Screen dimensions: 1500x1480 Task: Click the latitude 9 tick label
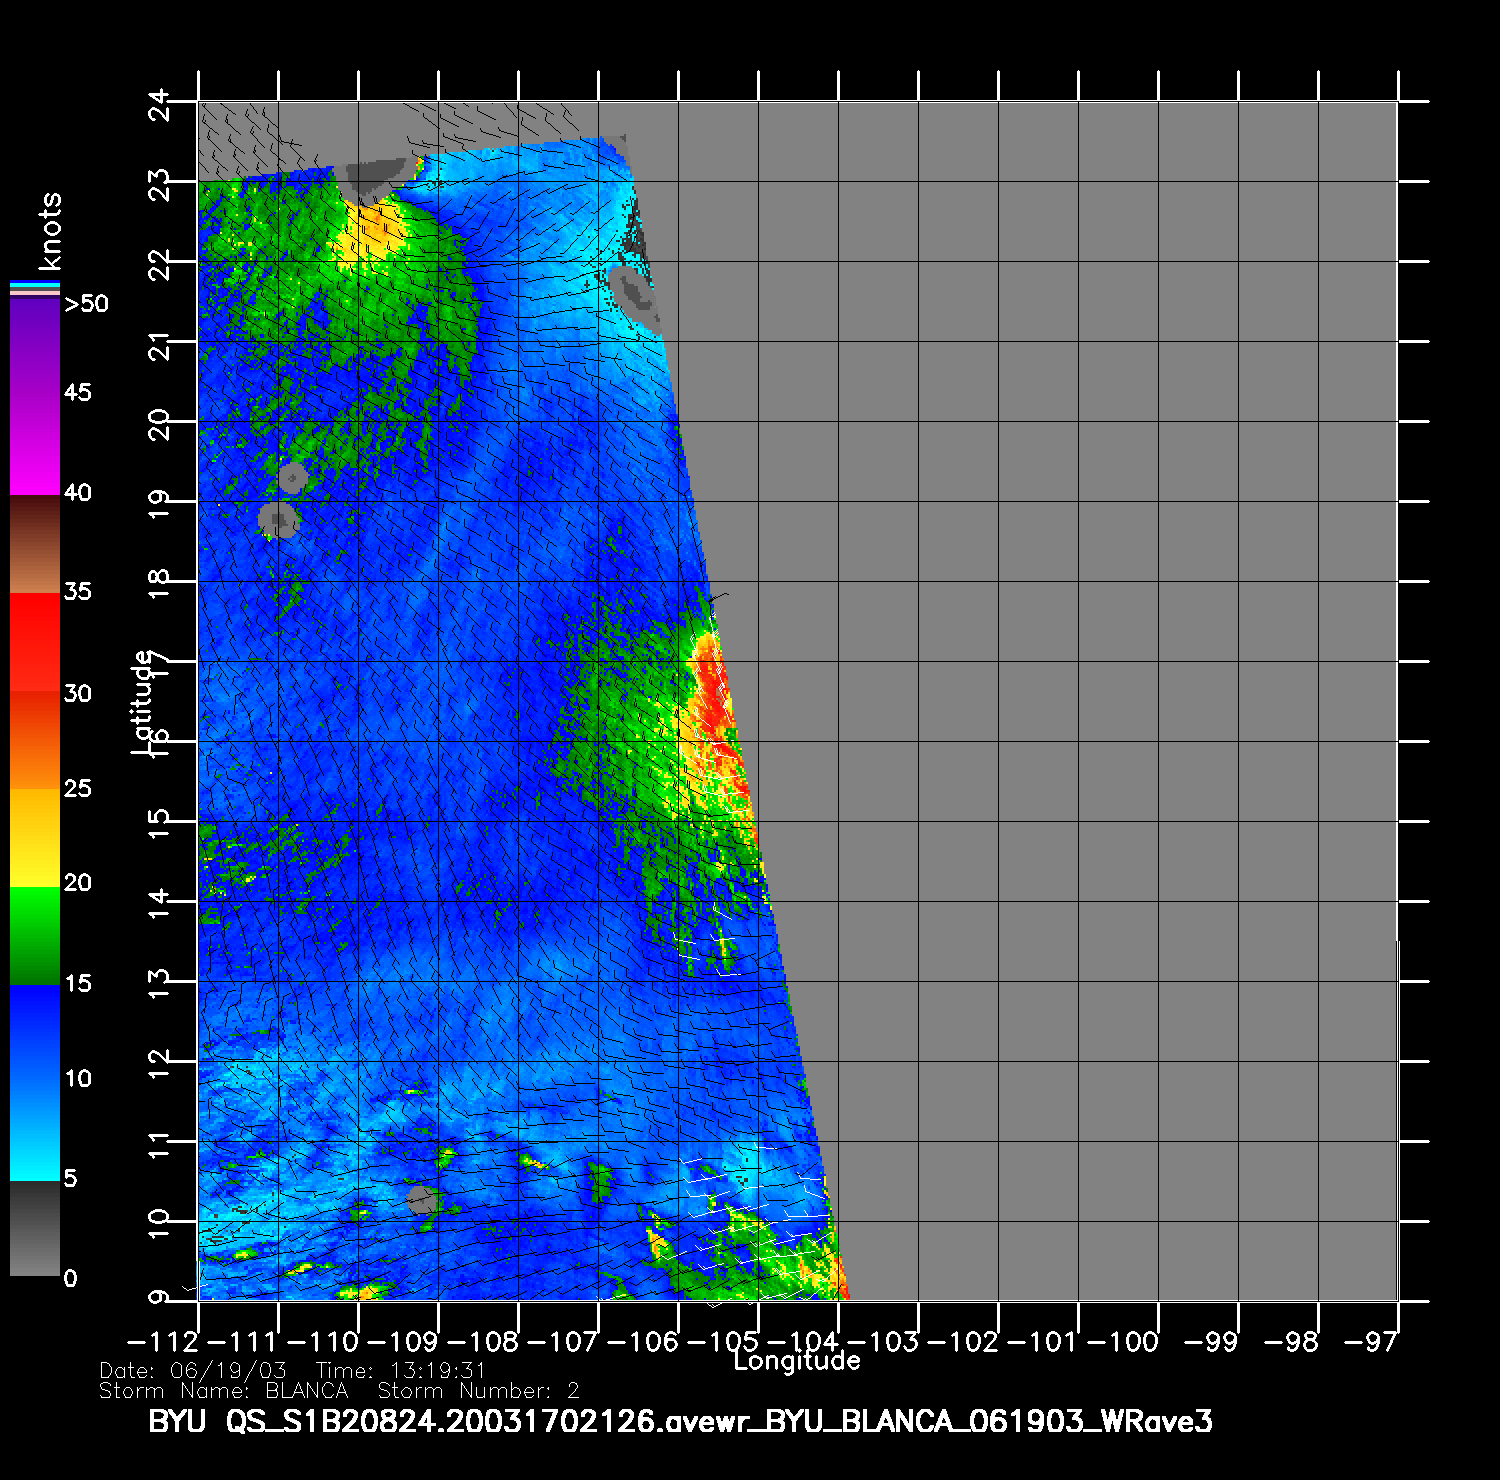159,1298
